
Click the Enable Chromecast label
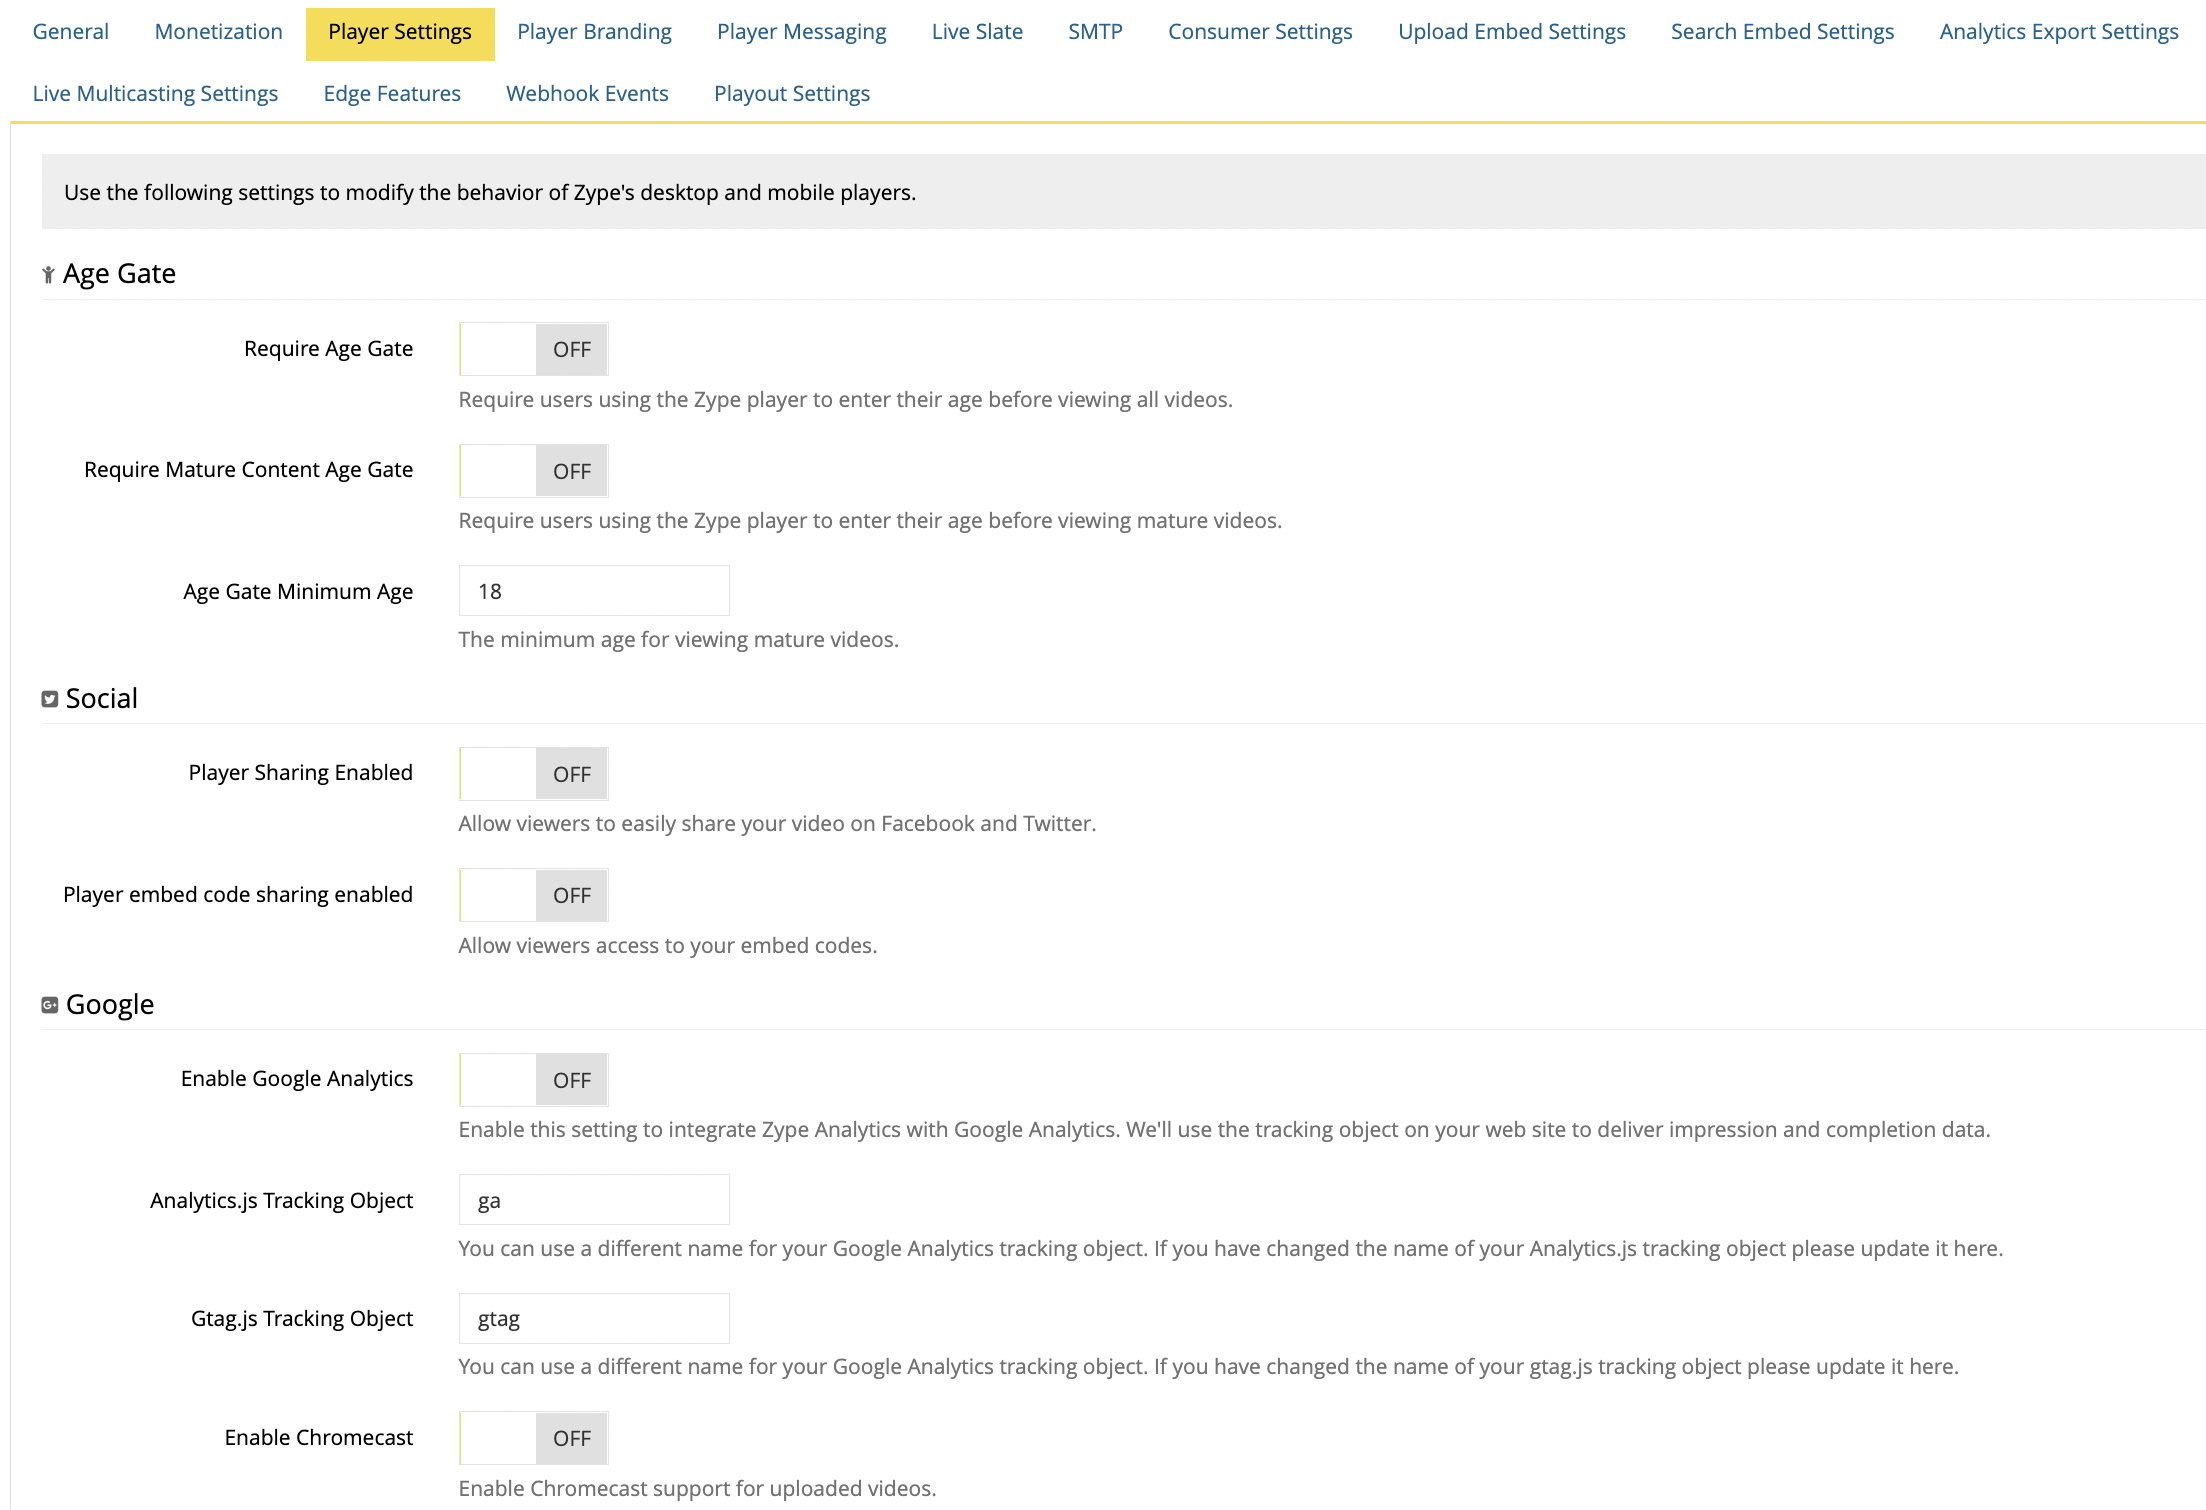(319, 1438)
